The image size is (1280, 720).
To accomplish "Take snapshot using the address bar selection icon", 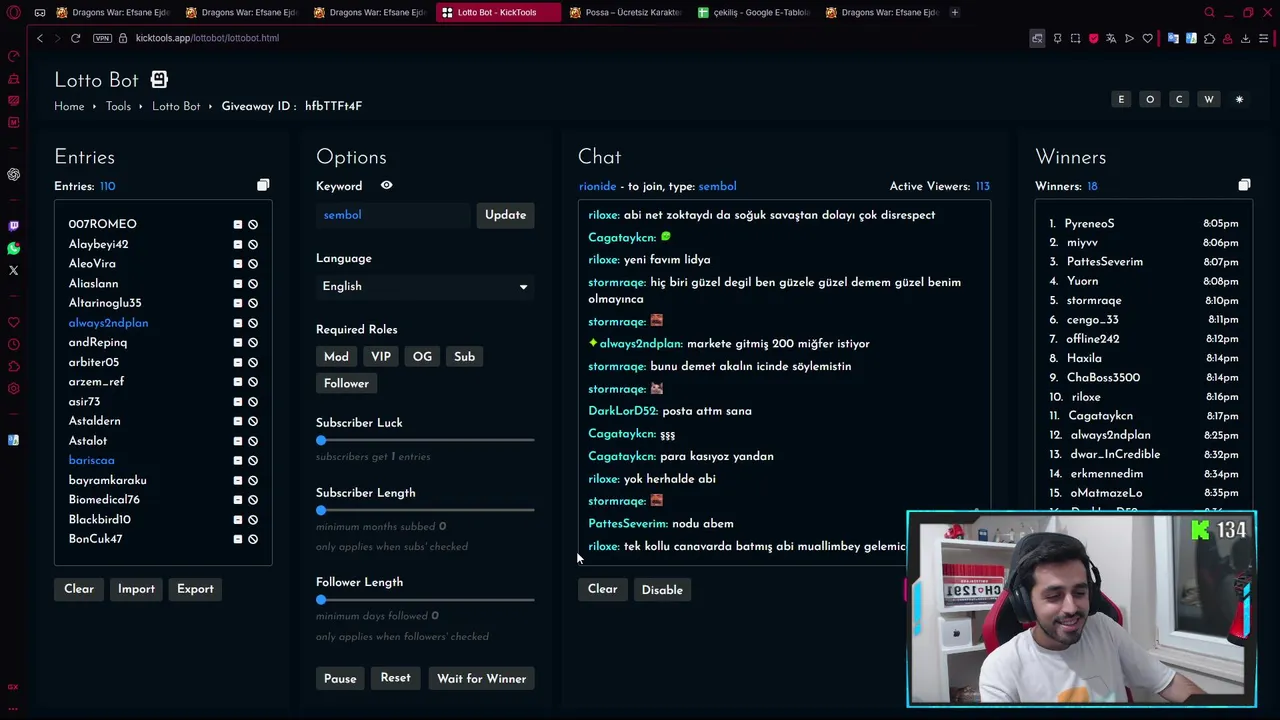I will coord(1075,38).
